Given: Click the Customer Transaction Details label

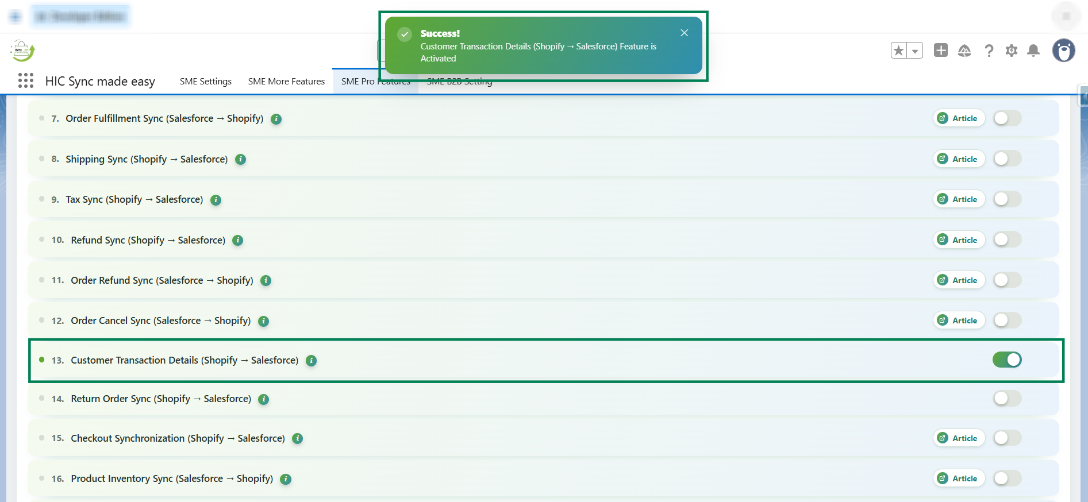Looking at the screenshot, I should click(185, 360).
